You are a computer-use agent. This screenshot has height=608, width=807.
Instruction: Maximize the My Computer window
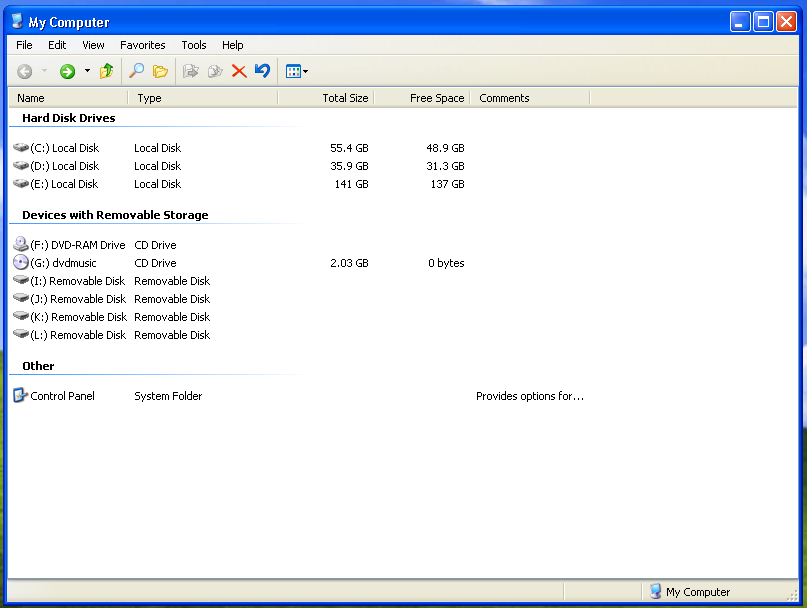[763, 22]
